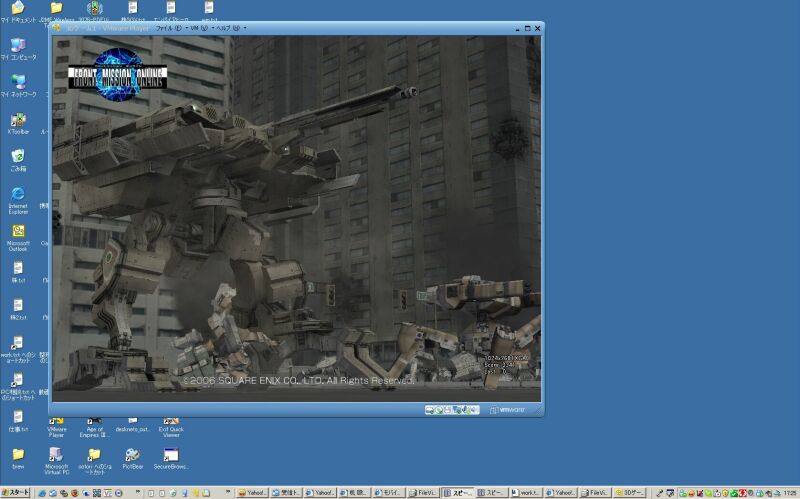Click the Front Mission Online logo
Image resolution: width=800 pixels, height=499 pixels.
click(x=117, y=75)
